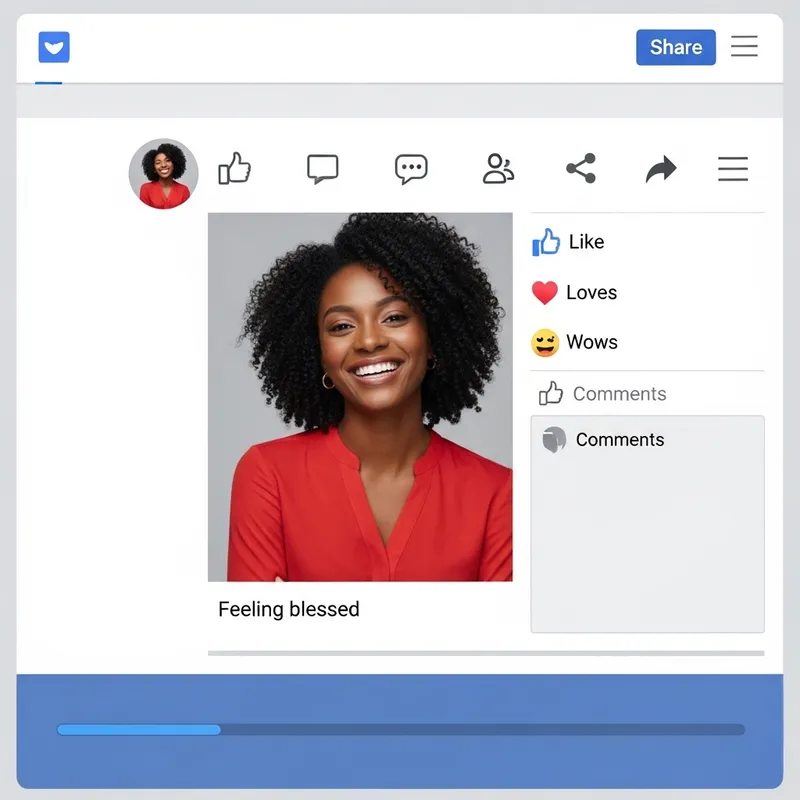Click the share network icon
The width and height of the screenshot is (800, 800).
tap(582, 168)
